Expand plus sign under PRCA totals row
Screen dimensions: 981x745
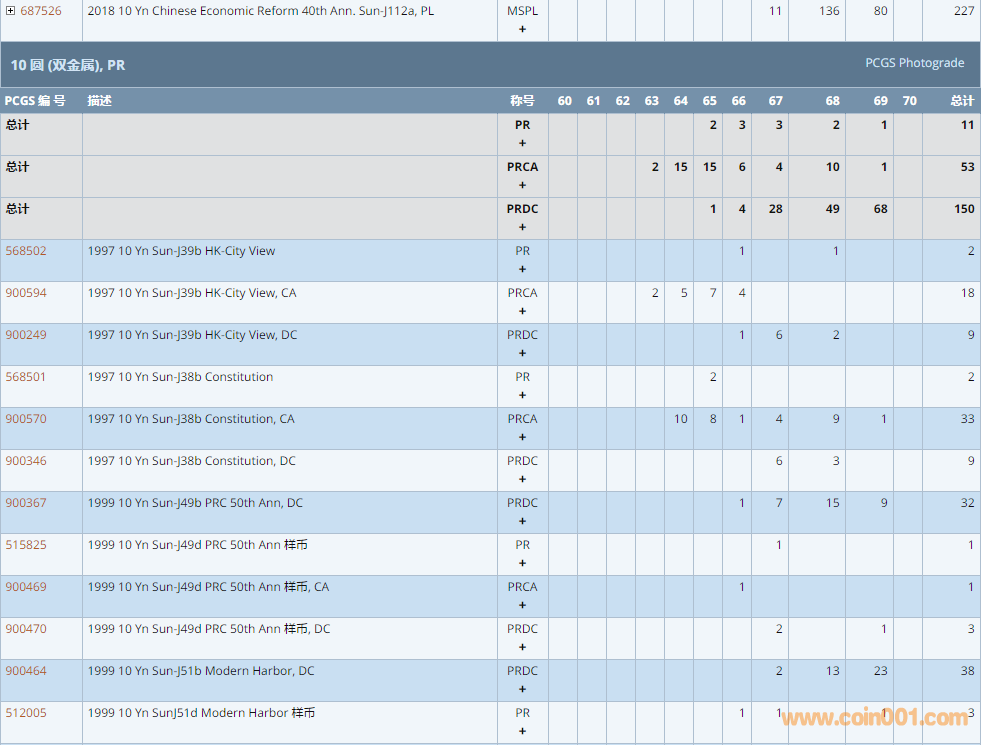tap(522, 185)
